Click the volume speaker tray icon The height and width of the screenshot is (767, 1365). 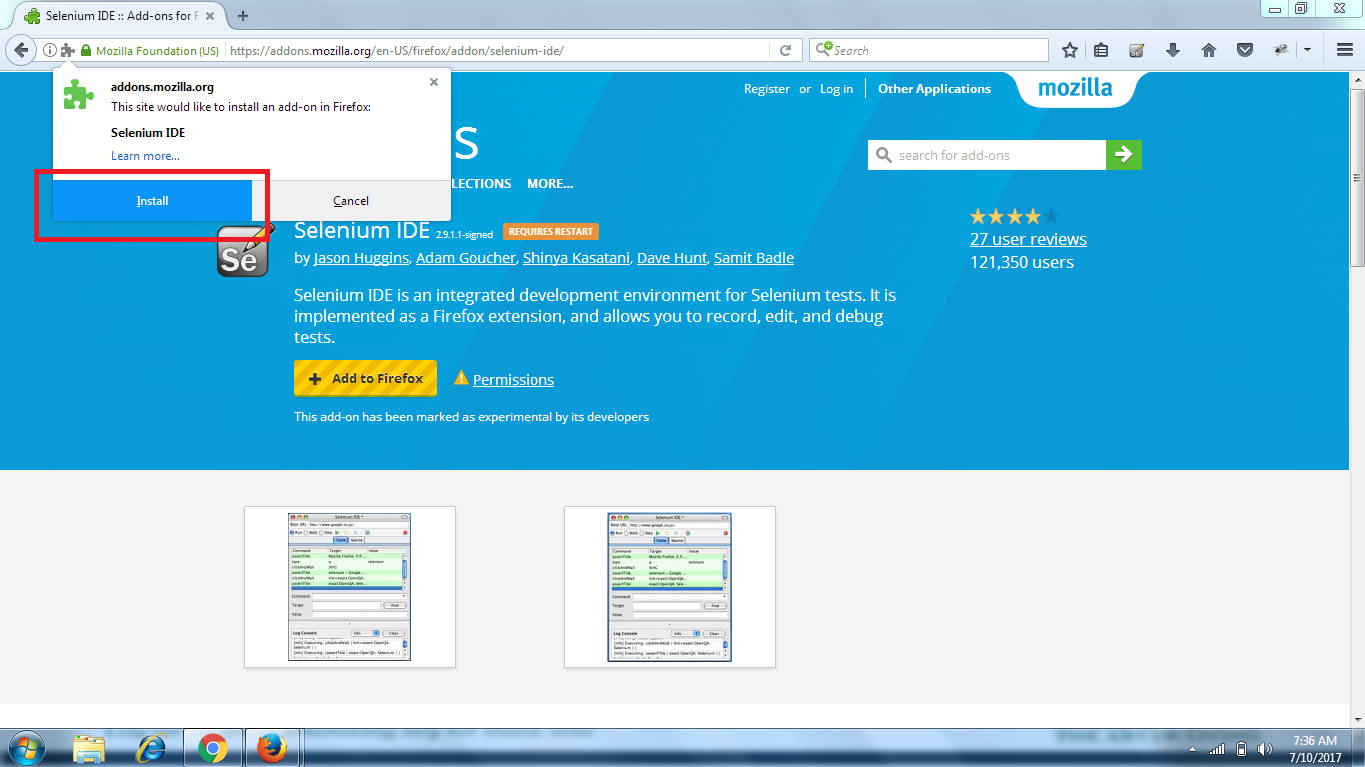(1267, 749)
